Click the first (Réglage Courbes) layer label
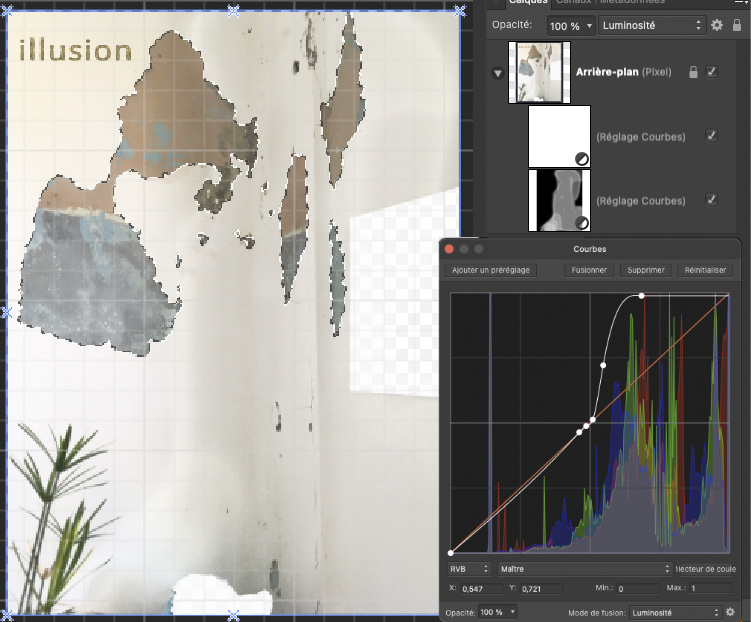The height and width of the screenshot is (622, 751). click(641, 137)
